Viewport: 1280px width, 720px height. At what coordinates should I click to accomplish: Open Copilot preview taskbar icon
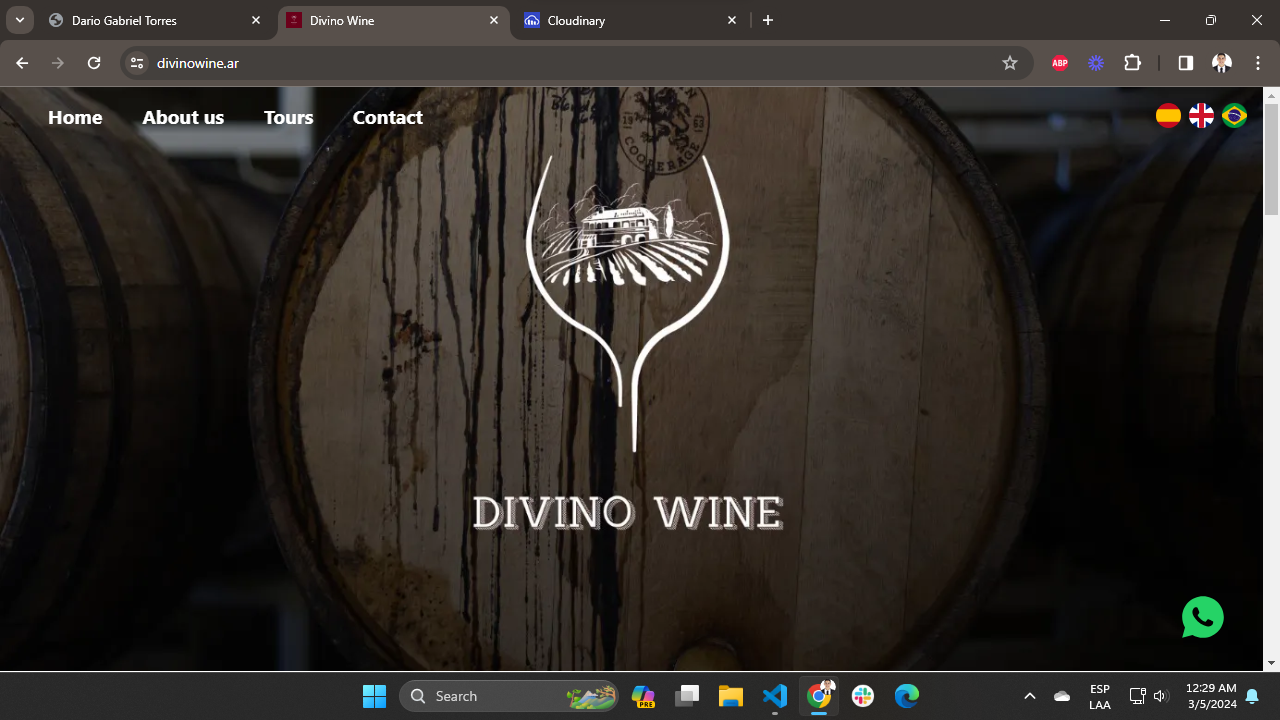(x=643, y=696)
